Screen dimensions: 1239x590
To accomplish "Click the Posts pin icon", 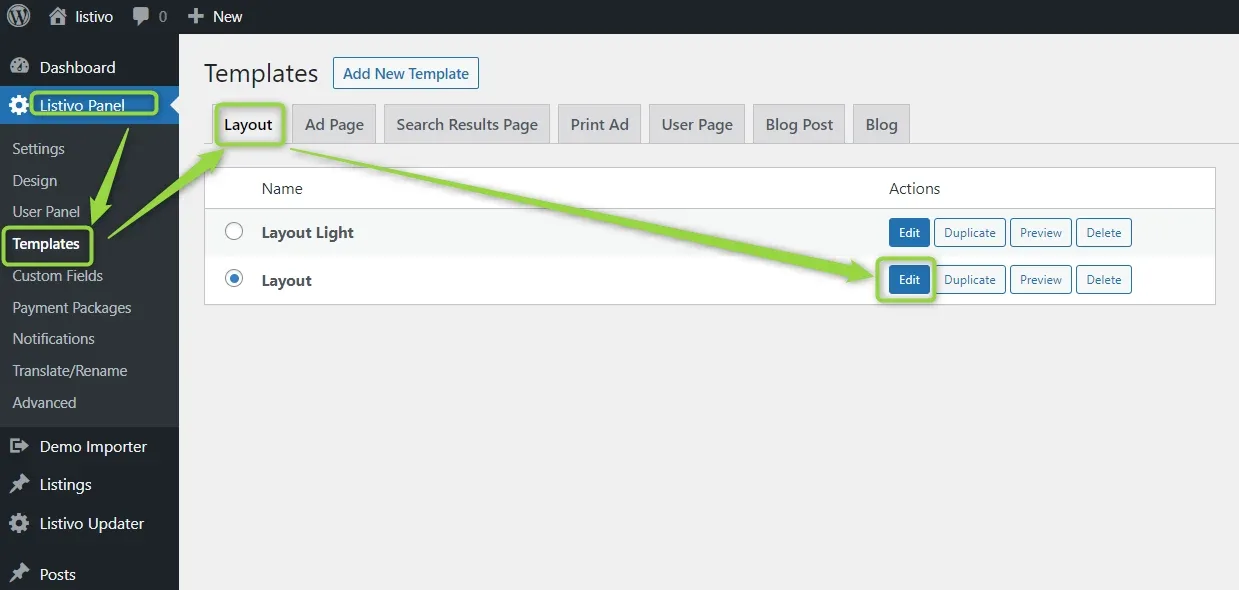I will tap(19, 574).
